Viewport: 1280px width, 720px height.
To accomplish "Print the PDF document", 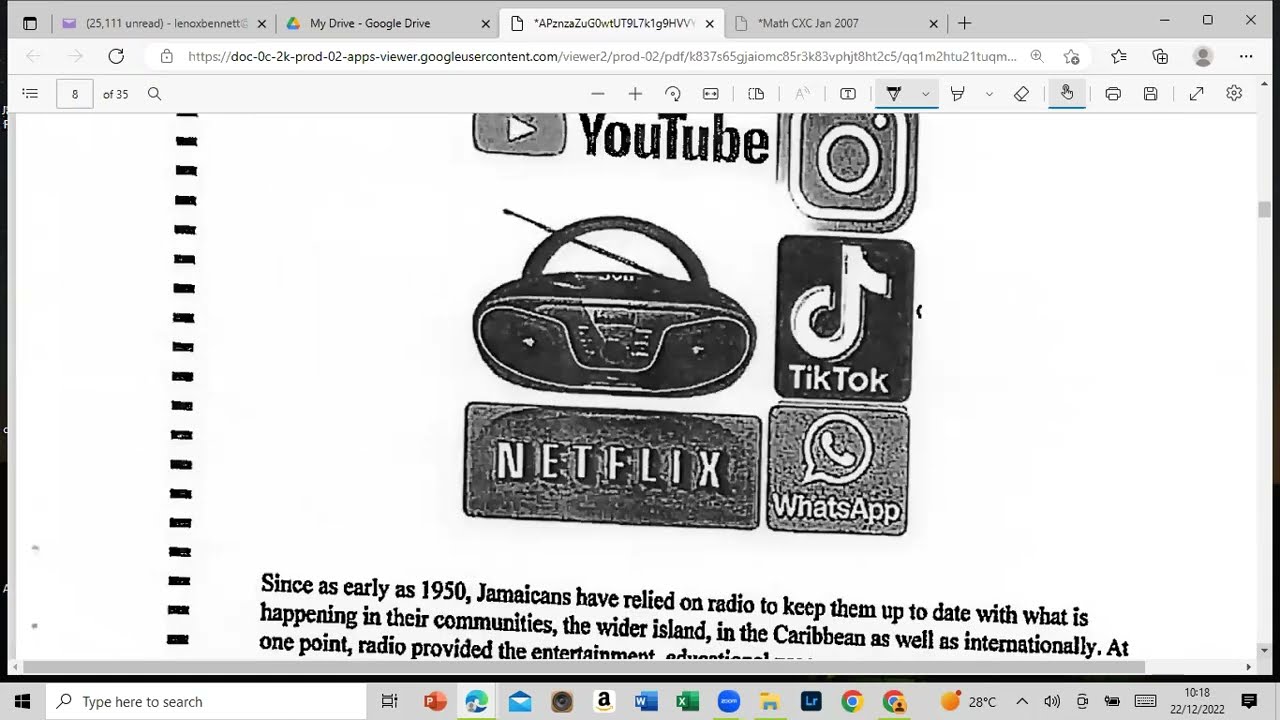I will click(x=1113, y=94).
